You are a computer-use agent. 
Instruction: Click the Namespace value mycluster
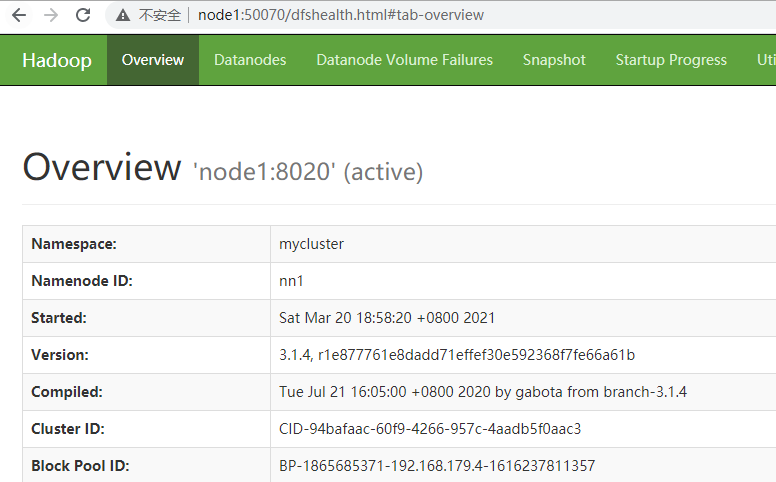pos(311,244)
